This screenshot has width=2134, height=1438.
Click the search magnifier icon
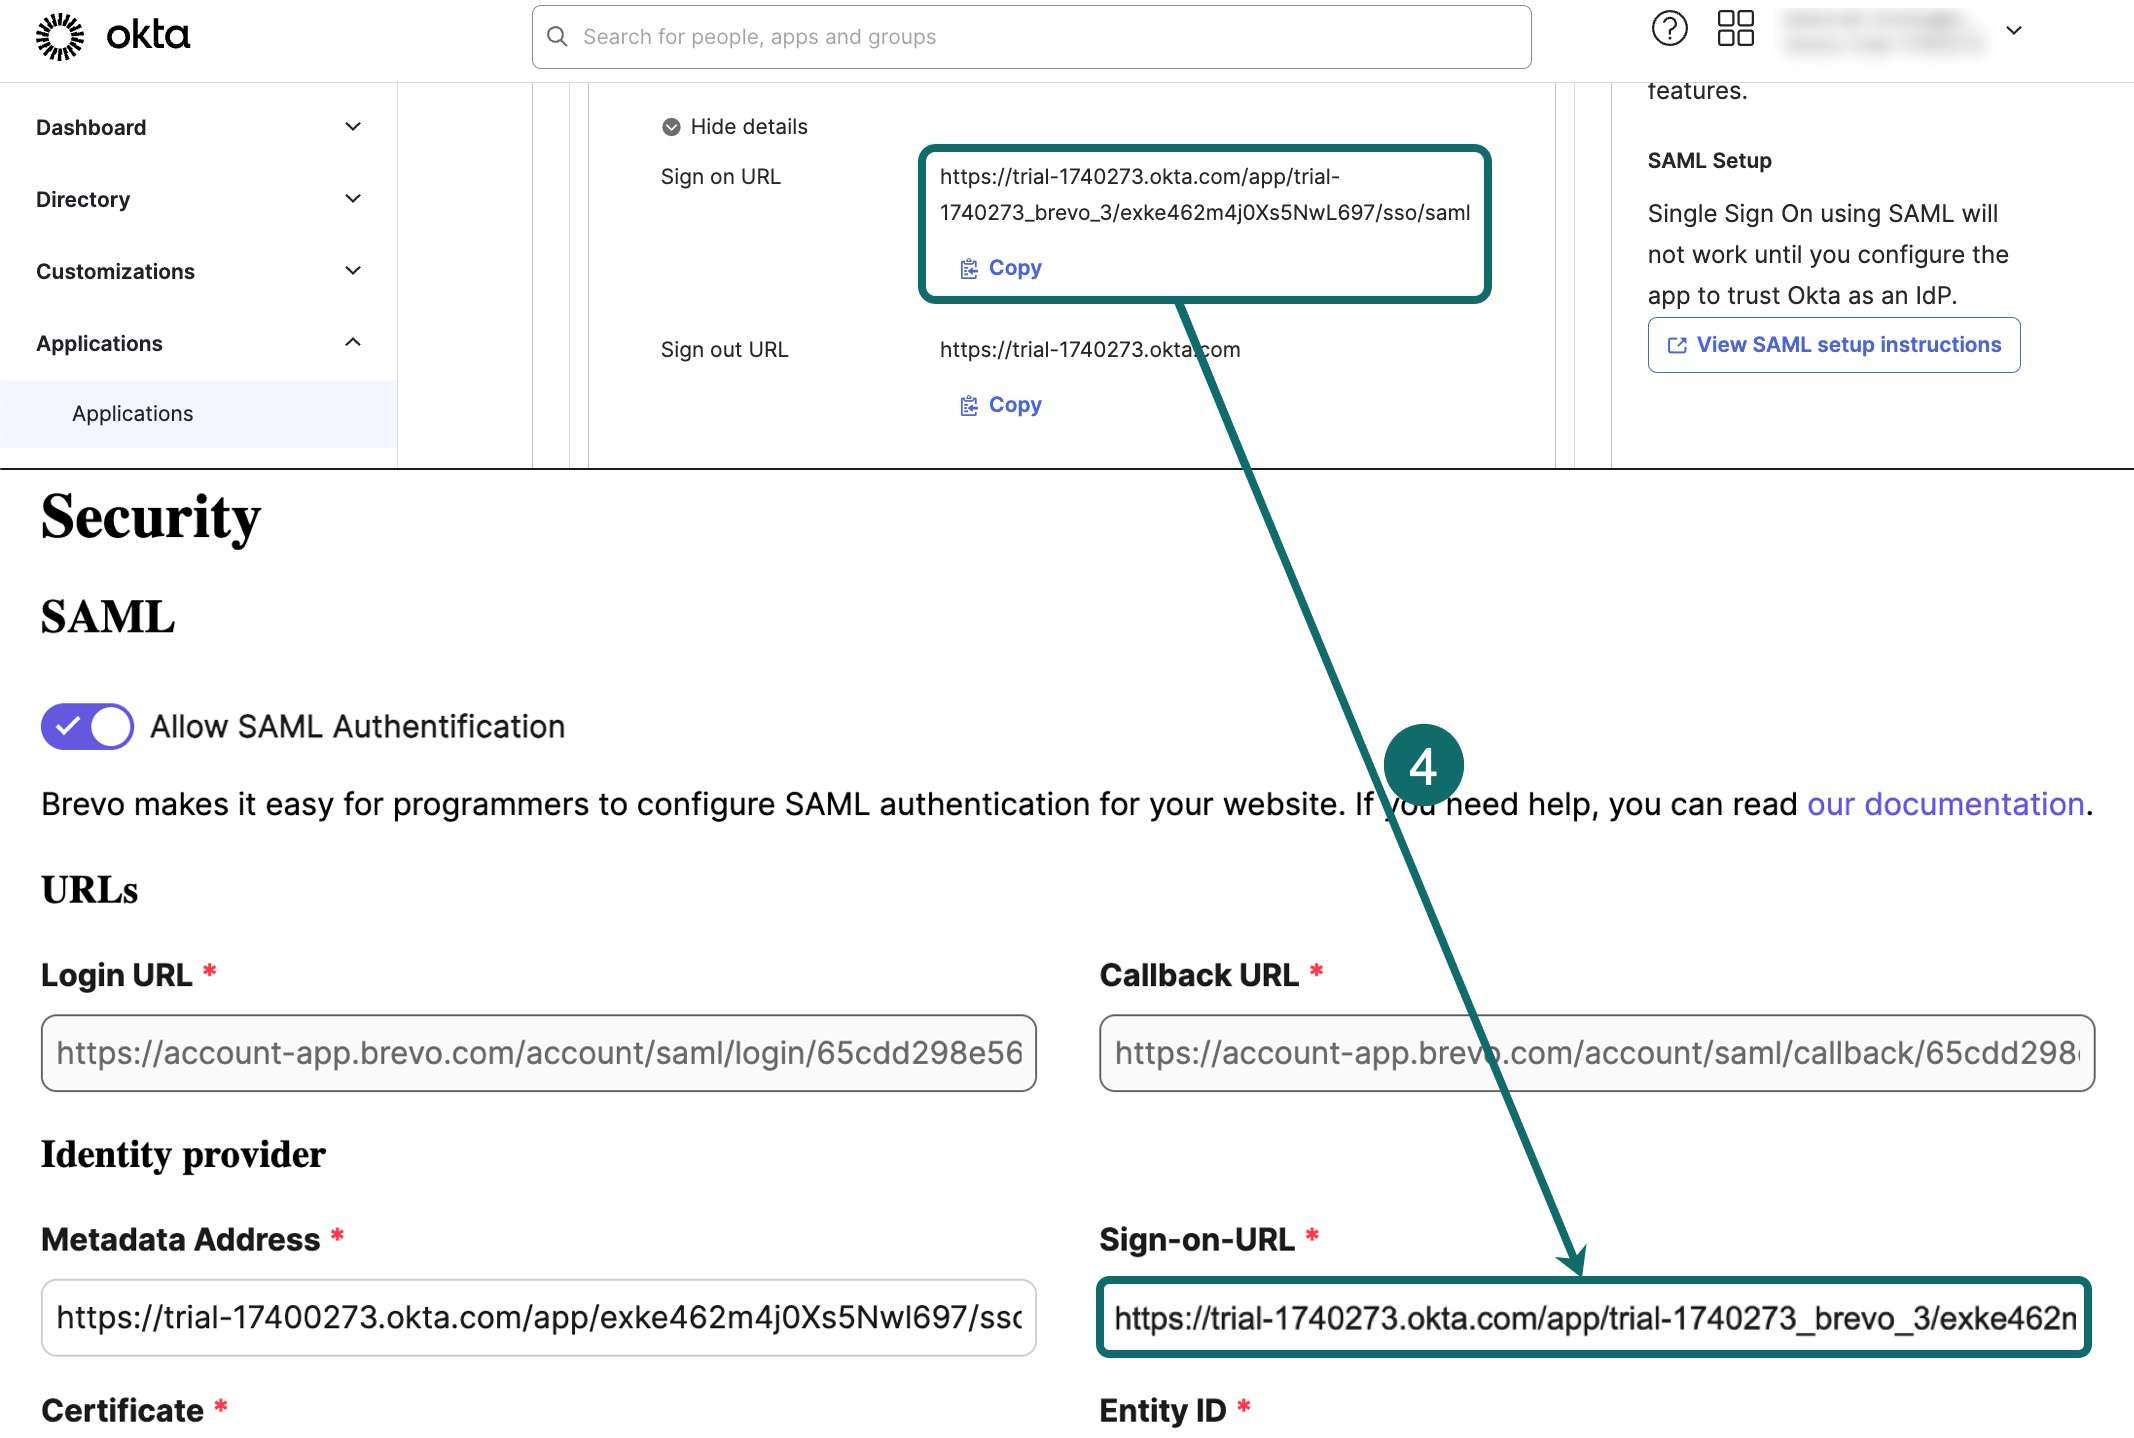[558, 37]
